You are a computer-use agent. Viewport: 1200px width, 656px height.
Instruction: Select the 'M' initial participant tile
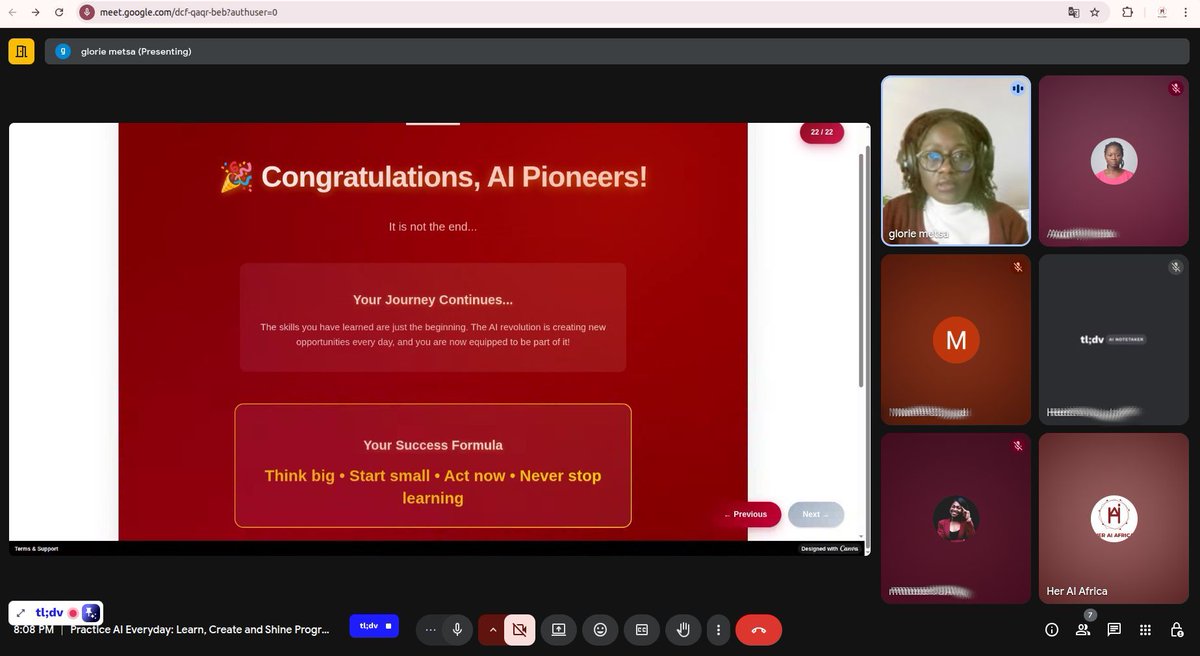tap(955, 340)
